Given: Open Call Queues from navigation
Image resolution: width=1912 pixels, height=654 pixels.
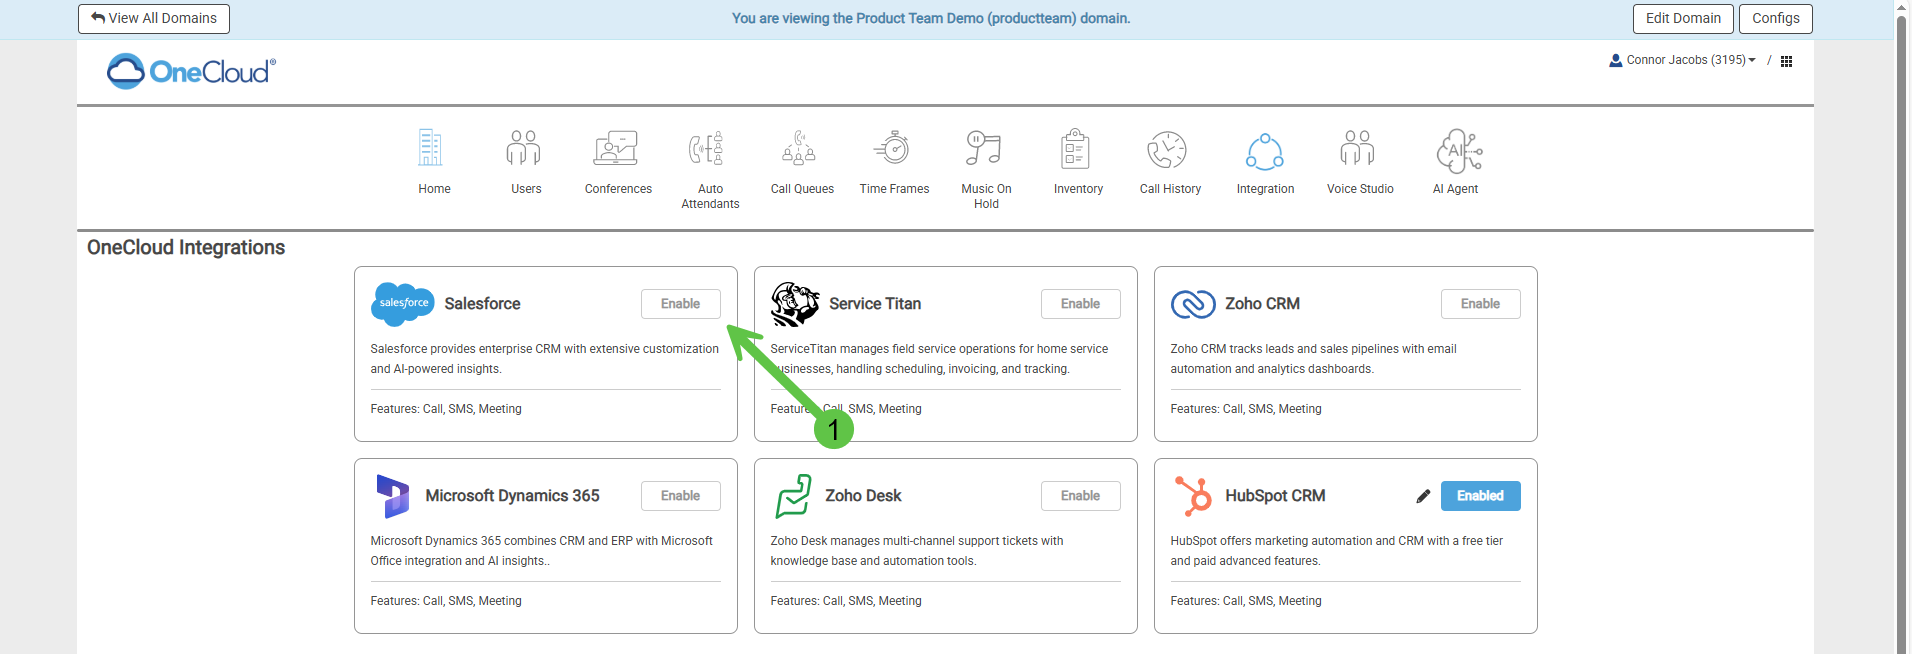Looking at the screenshot, I should [x=800, y=150].
